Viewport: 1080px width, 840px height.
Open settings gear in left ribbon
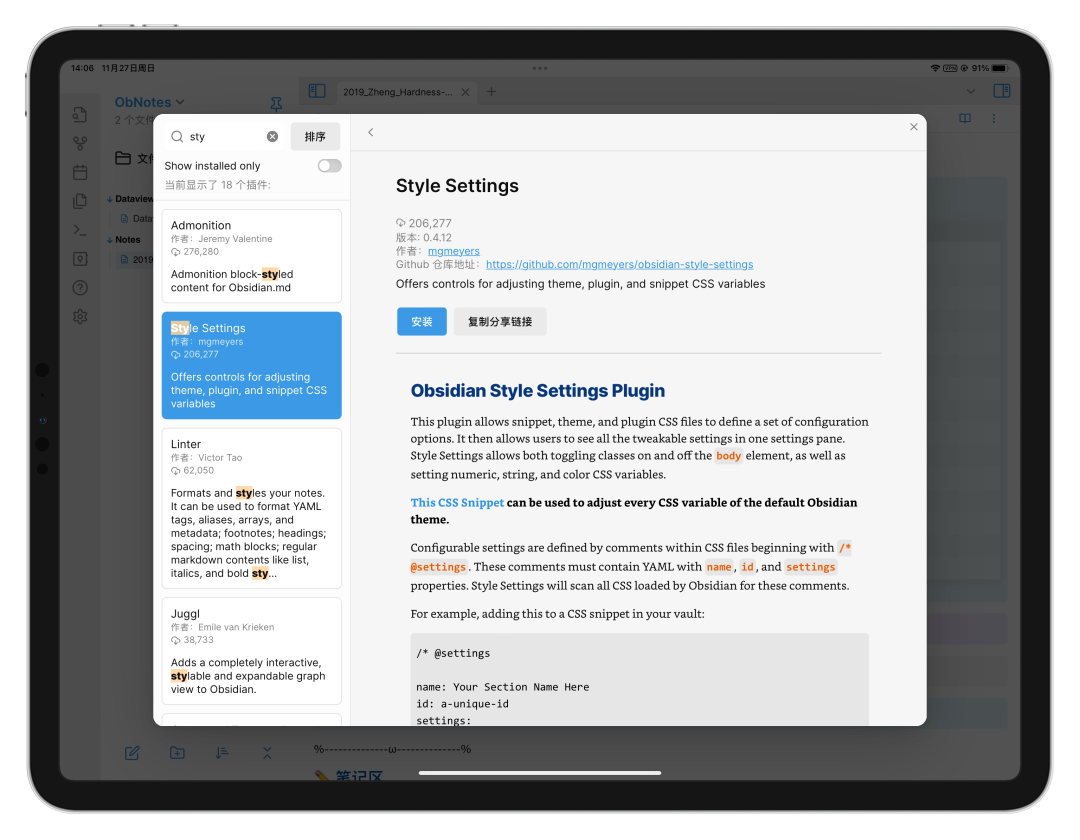tap(80, 317)
